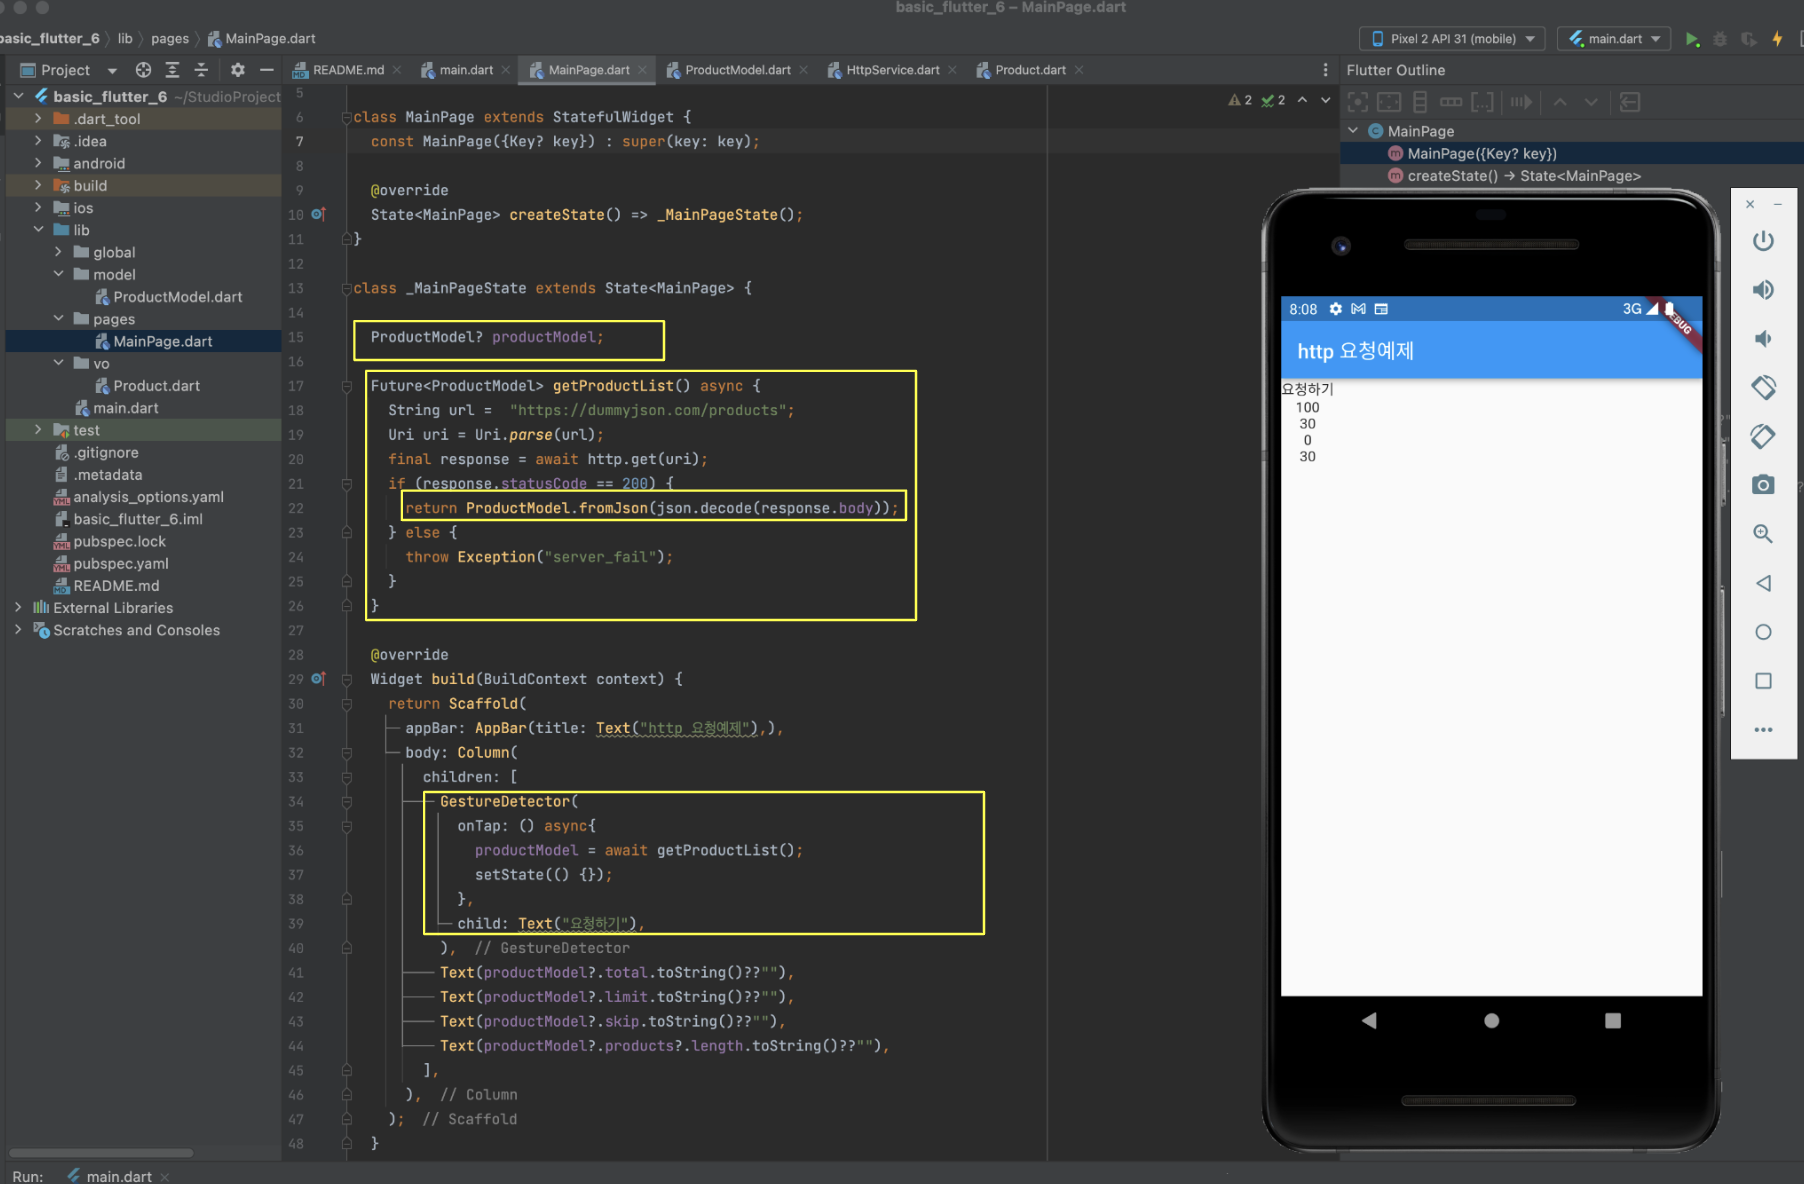Viewport: 1804px width, 1184px height.
Task: Click emulator sidebar overview square
Action: (1763, 681)
